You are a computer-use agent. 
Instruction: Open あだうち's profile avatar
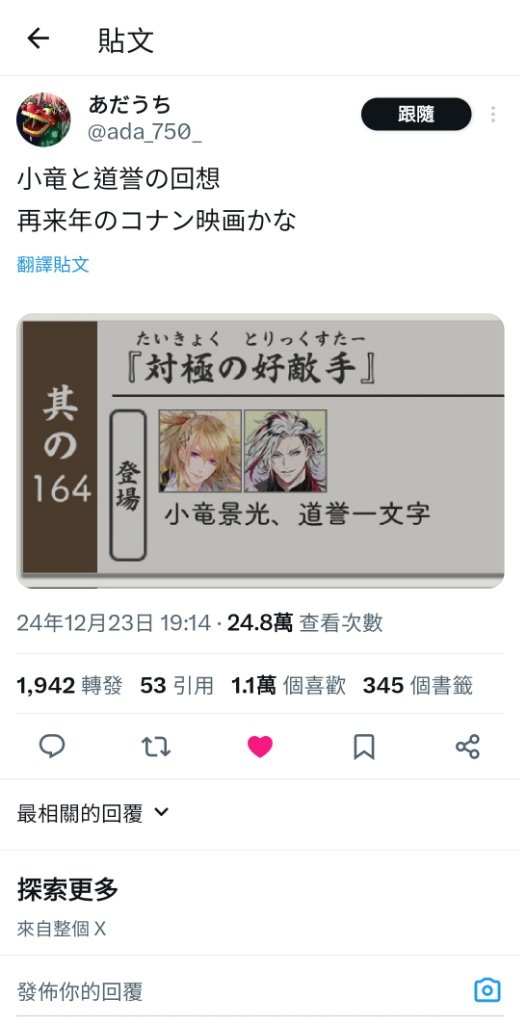click(43, 119)
